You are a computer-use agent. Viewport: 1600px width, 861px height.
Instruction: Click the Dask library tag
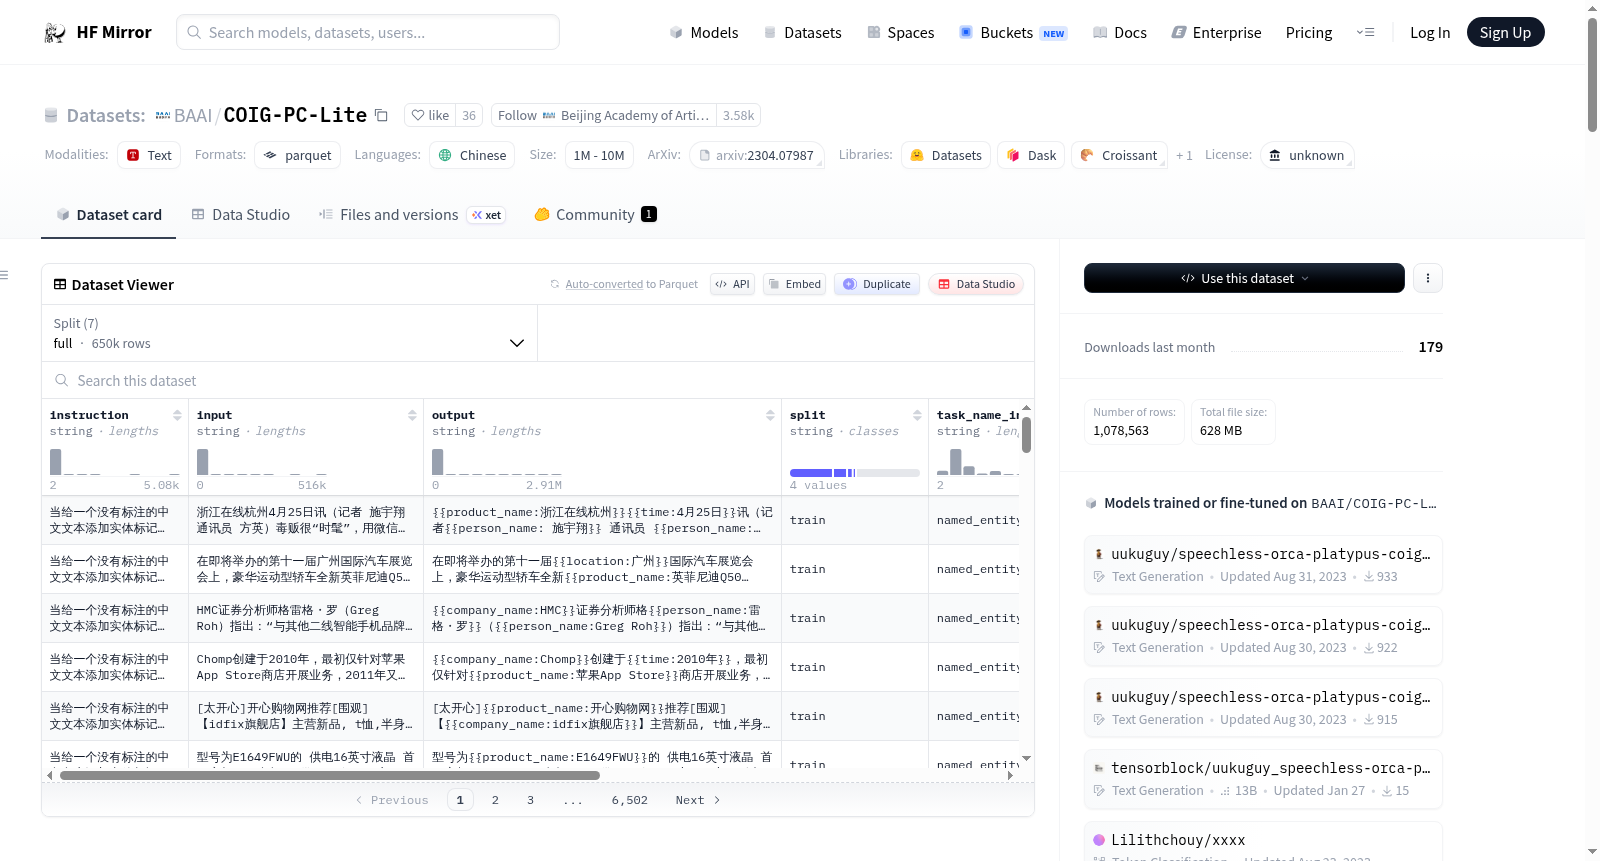1031,155
